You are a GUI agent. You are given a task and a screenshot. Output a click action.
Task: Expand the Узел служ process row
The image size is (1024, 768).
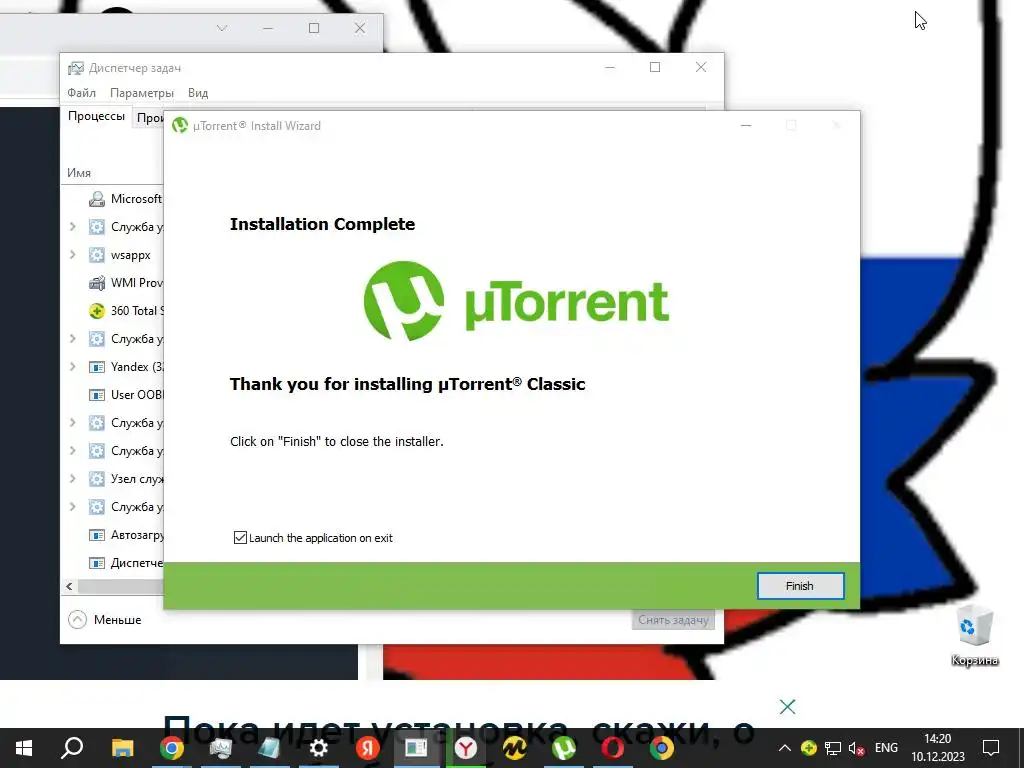tap(72, 479)
